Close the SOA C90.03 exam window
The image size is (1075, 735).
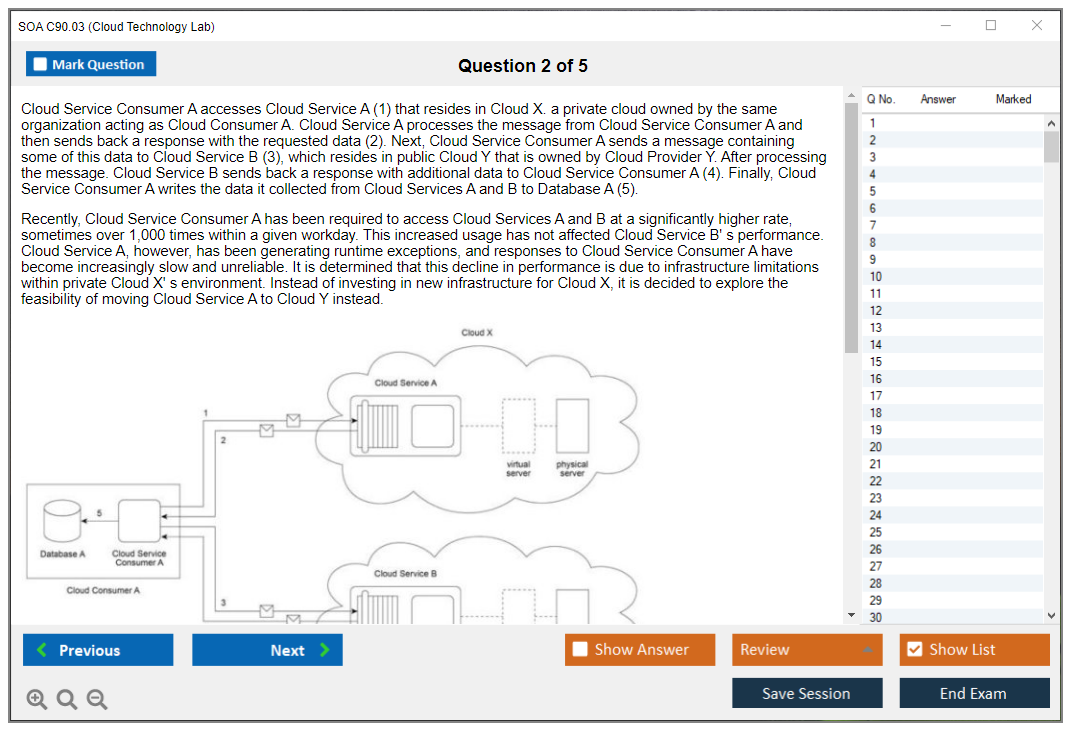1037,26
